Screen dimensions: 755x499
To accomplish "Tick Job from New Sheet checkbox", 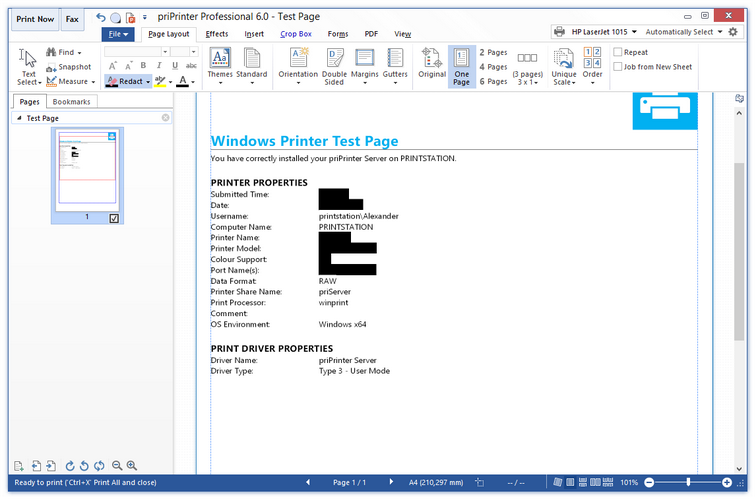I will 618,66.
